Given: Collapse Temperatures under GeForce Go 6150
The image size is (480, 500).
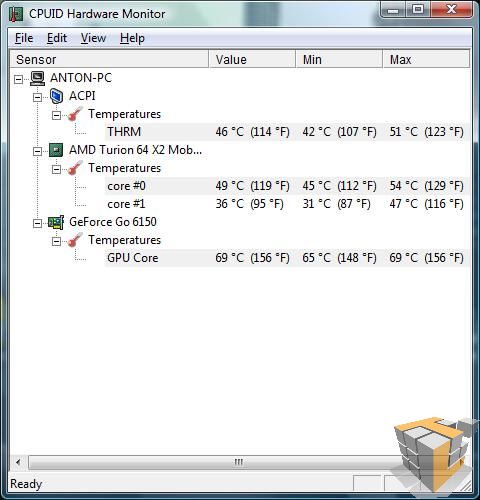Looking at the screenshot, I should tap(57, 241).
